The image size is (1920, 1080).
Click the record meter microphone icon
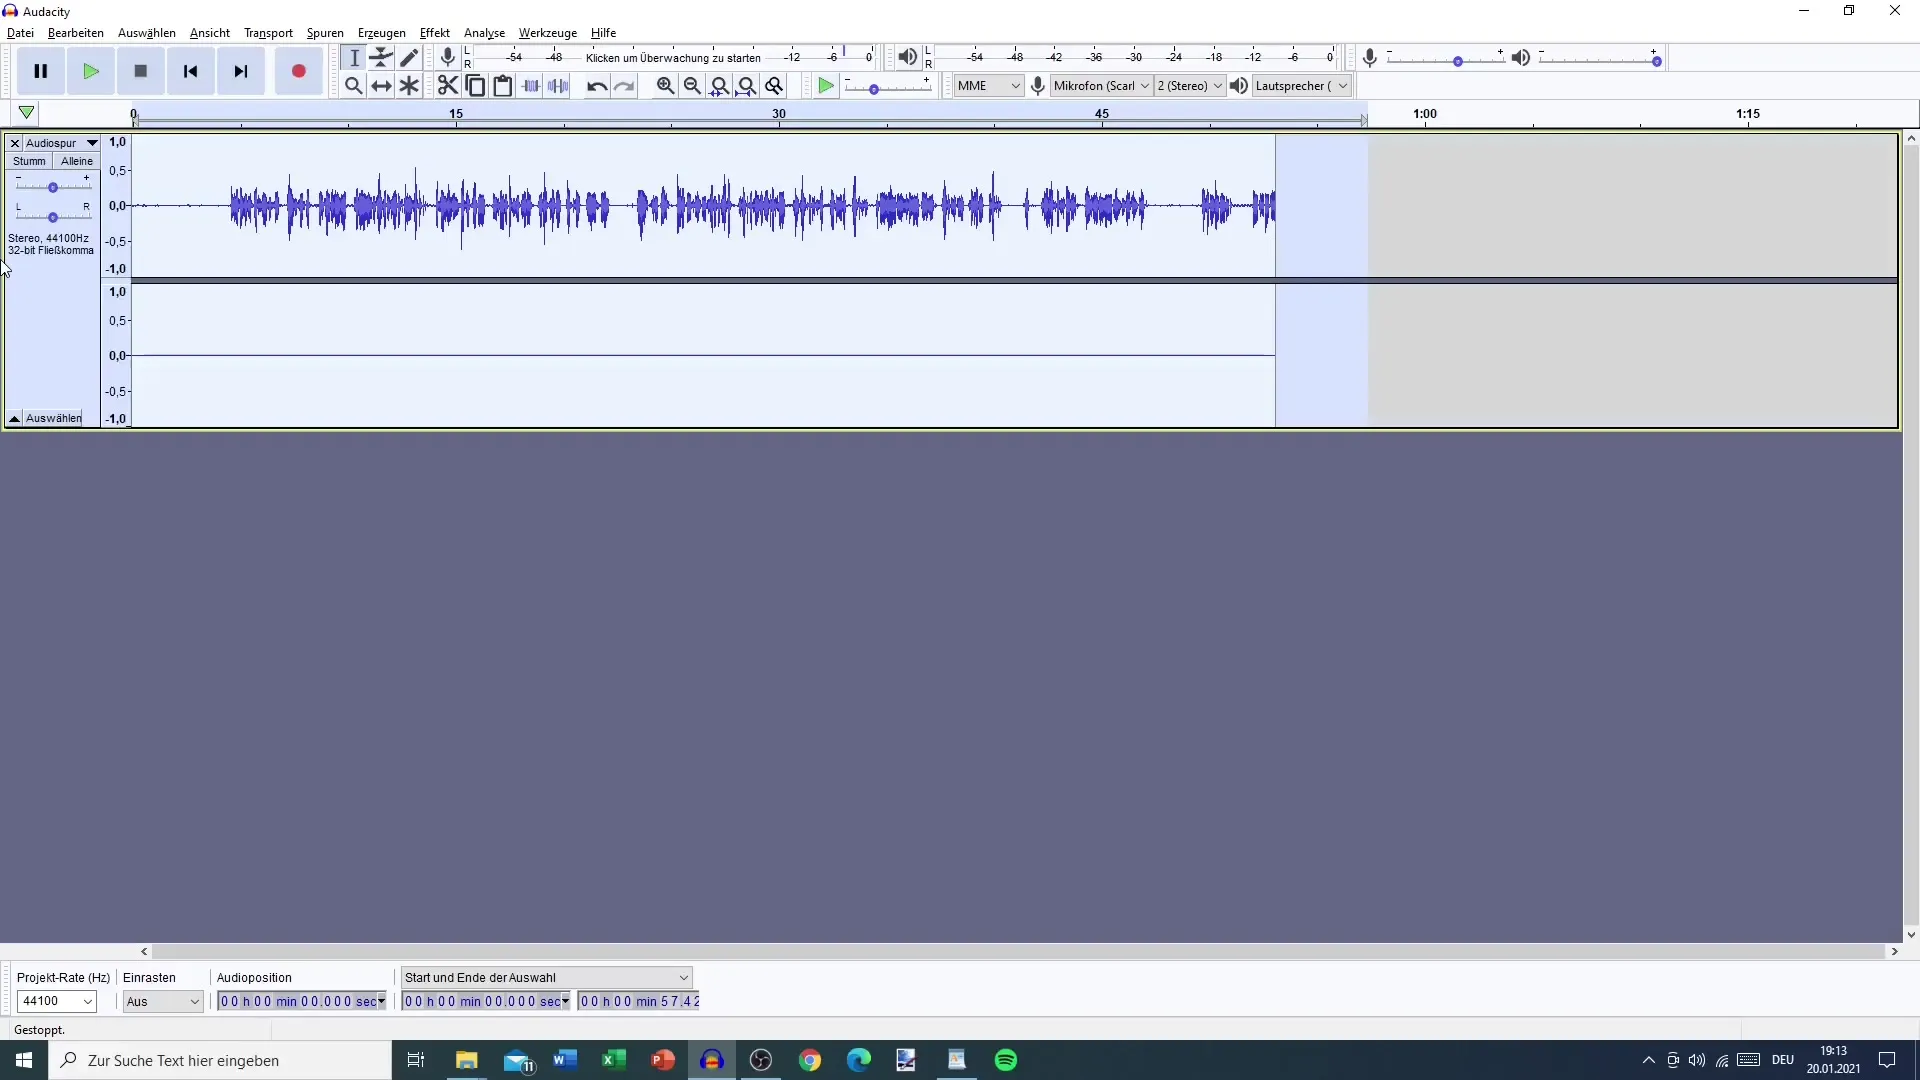tap(448, 58)
